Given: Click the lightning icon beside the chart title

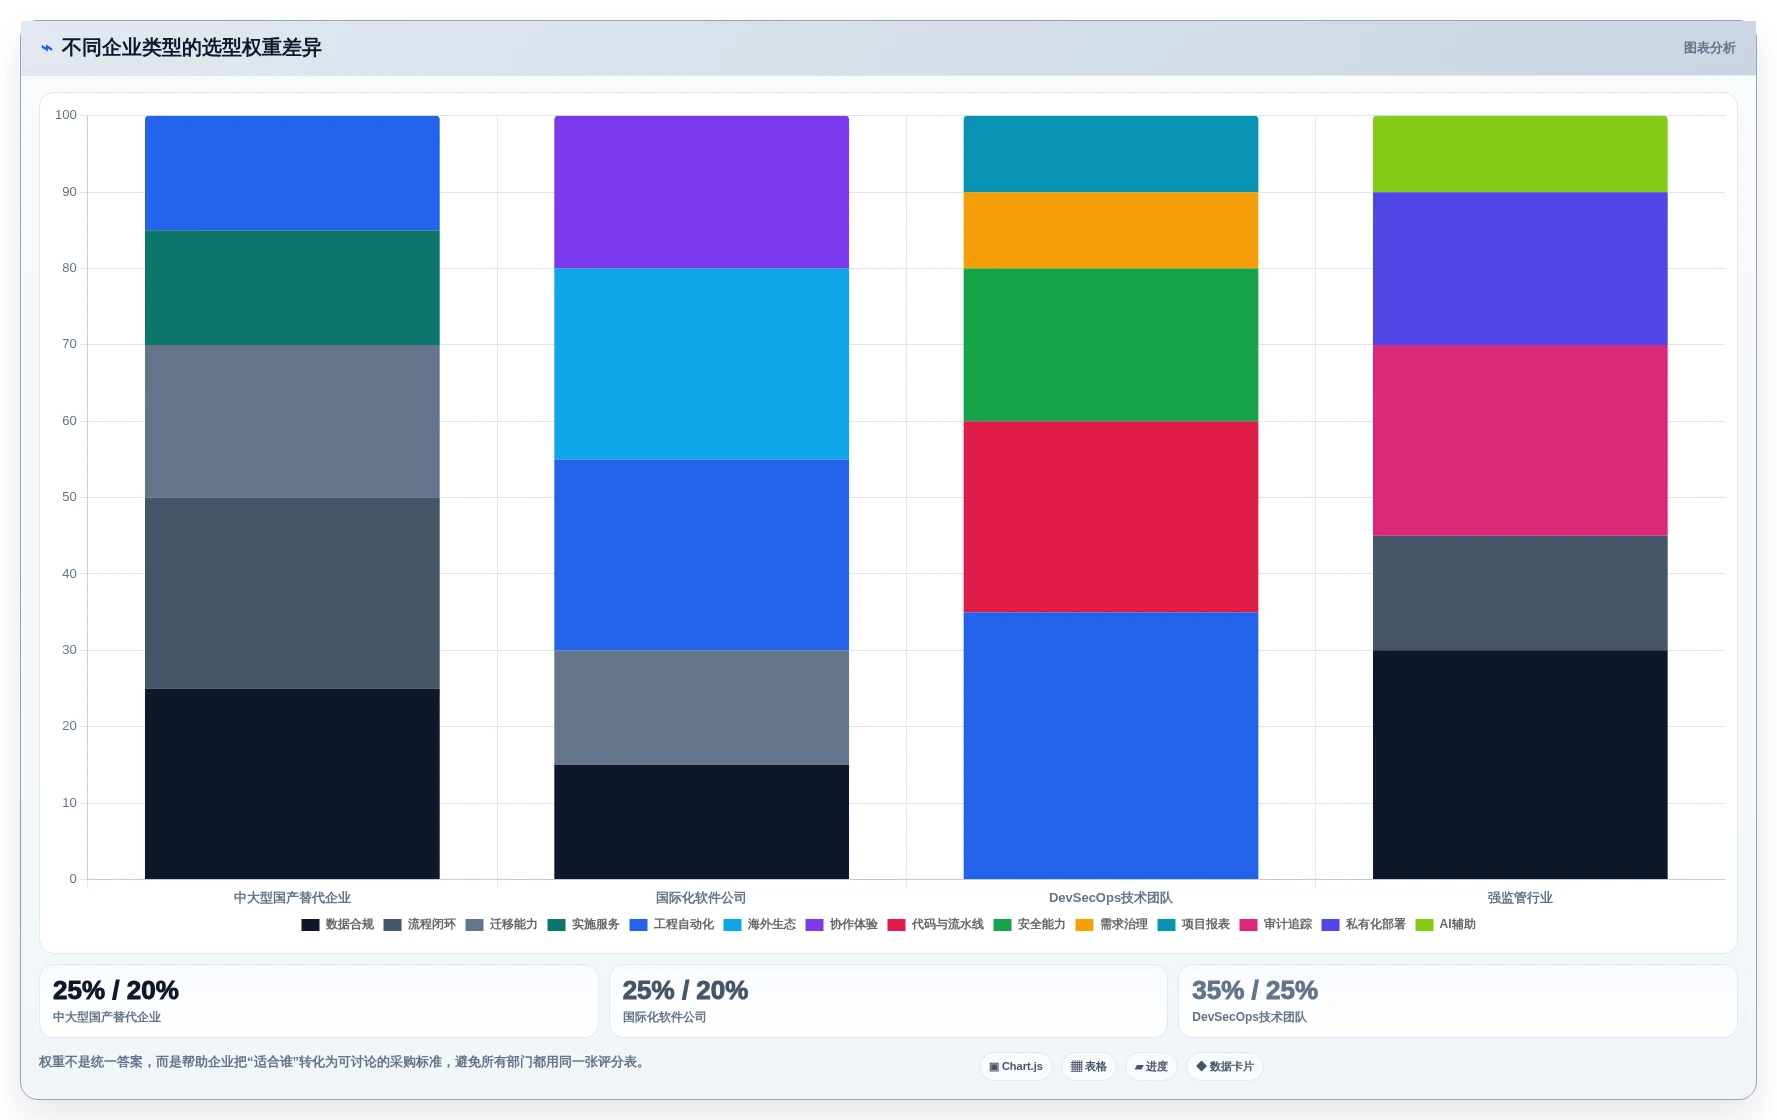Looking at the screenshot, I should tap(46, 48).
